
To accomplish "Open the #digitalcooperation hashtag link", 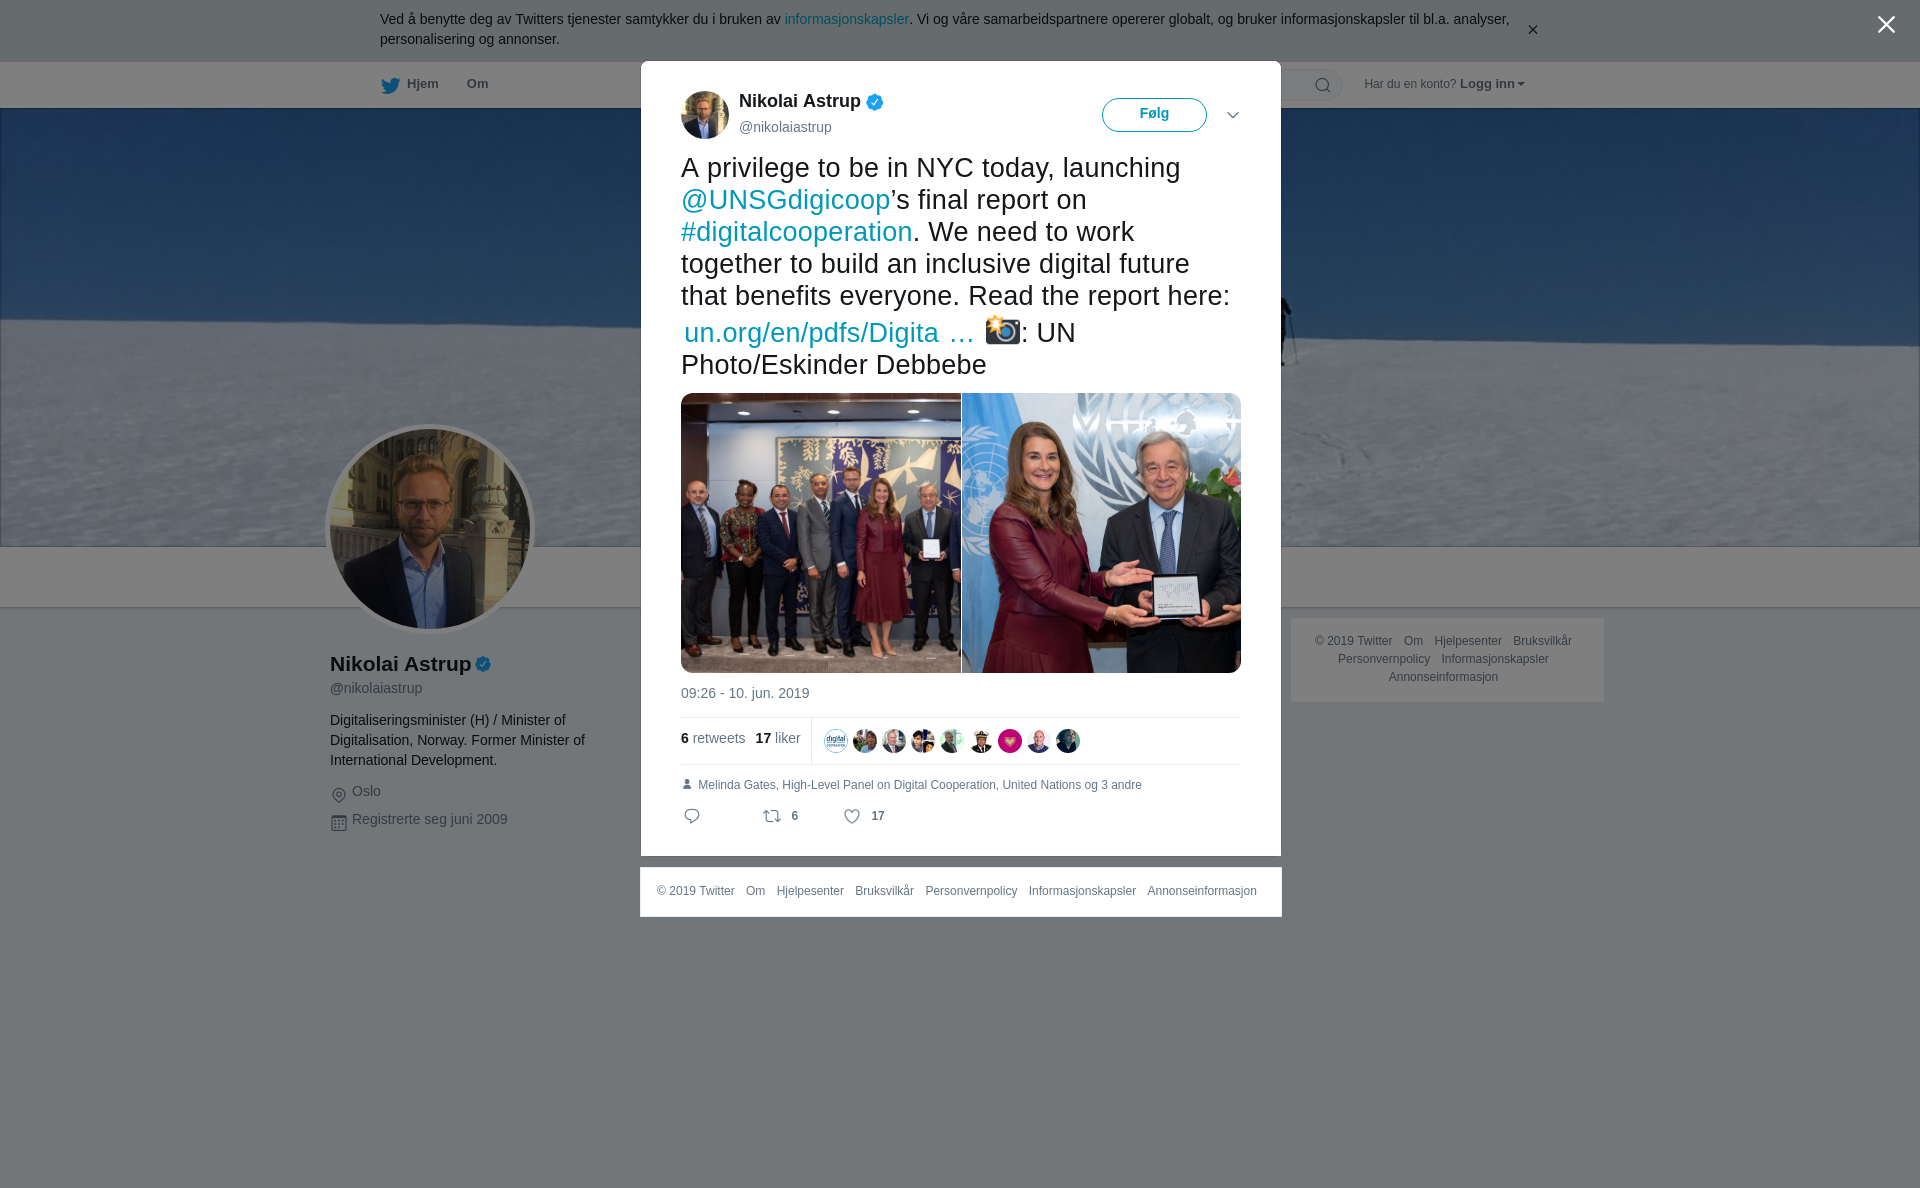I will coord(796,232).
